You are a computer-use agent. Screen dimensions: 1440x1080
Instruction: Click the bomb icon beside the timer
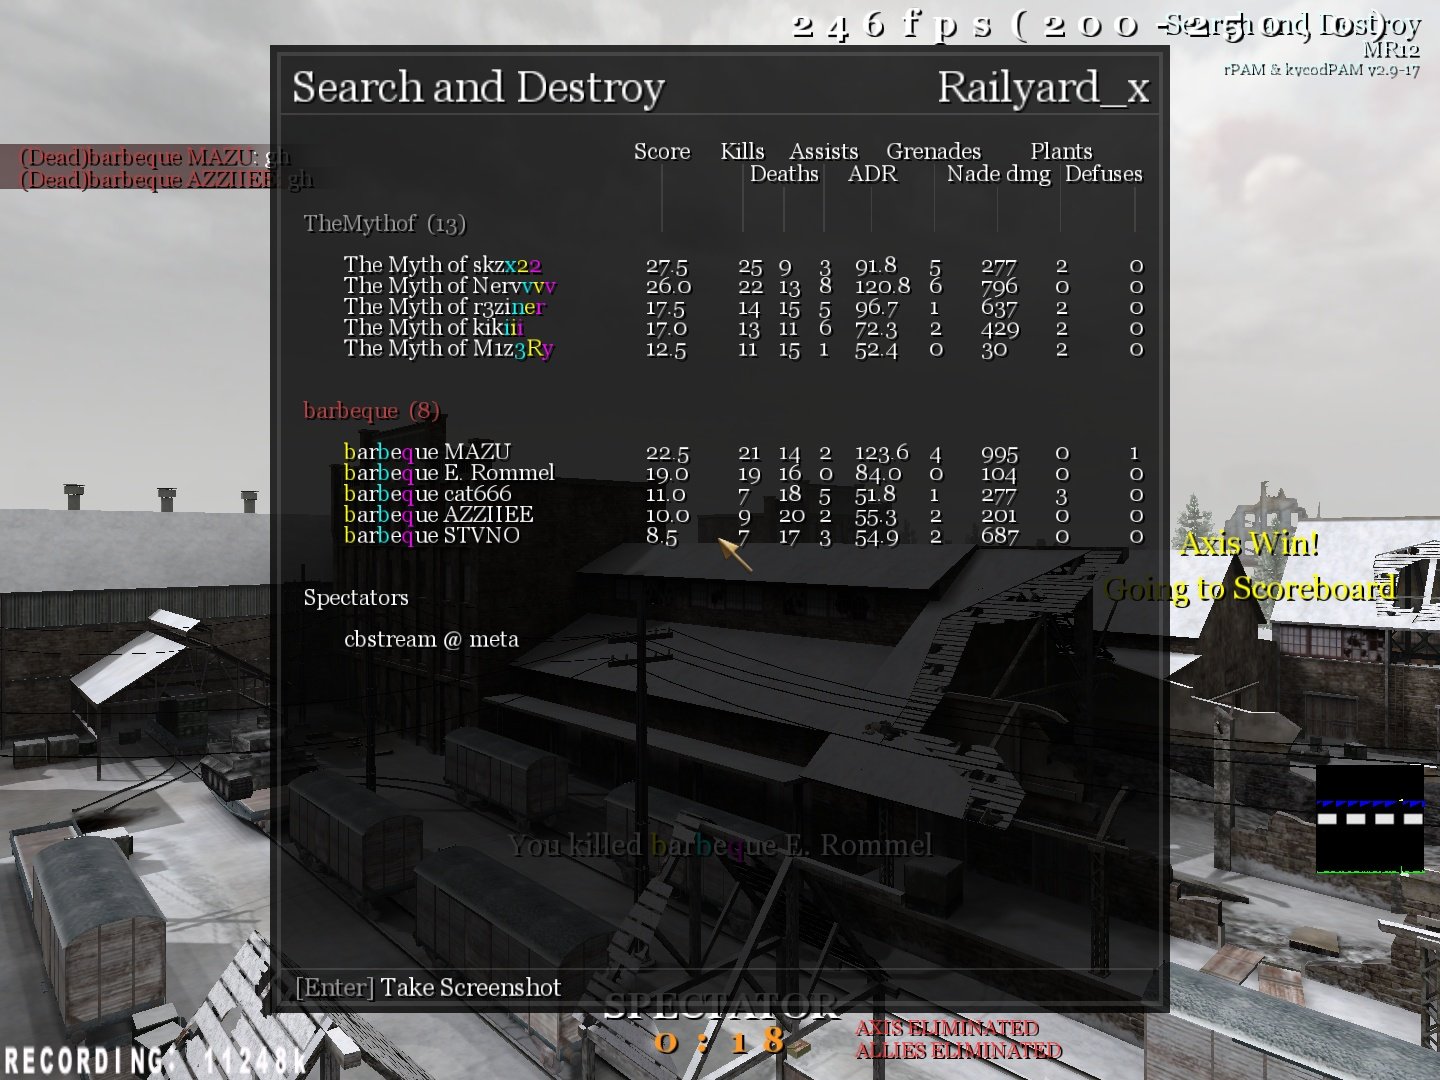799,1047
